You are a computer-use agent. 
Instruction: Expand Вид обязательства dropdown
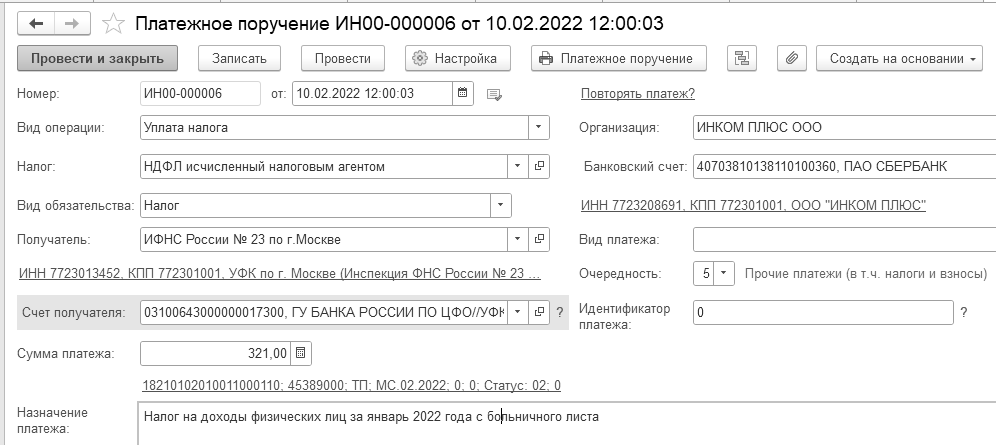[x=500, y=205]
